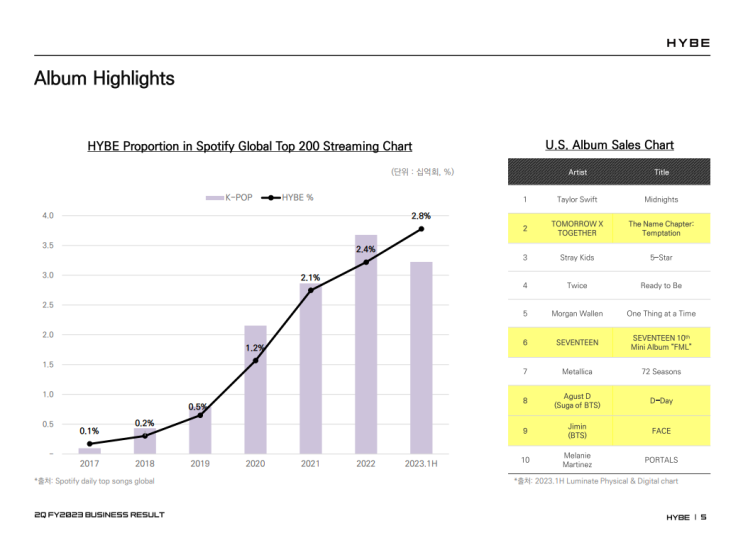Click the 2.1% data label
Image resolution: width=743 pixels, height=538 pixels.
point(310,278)
